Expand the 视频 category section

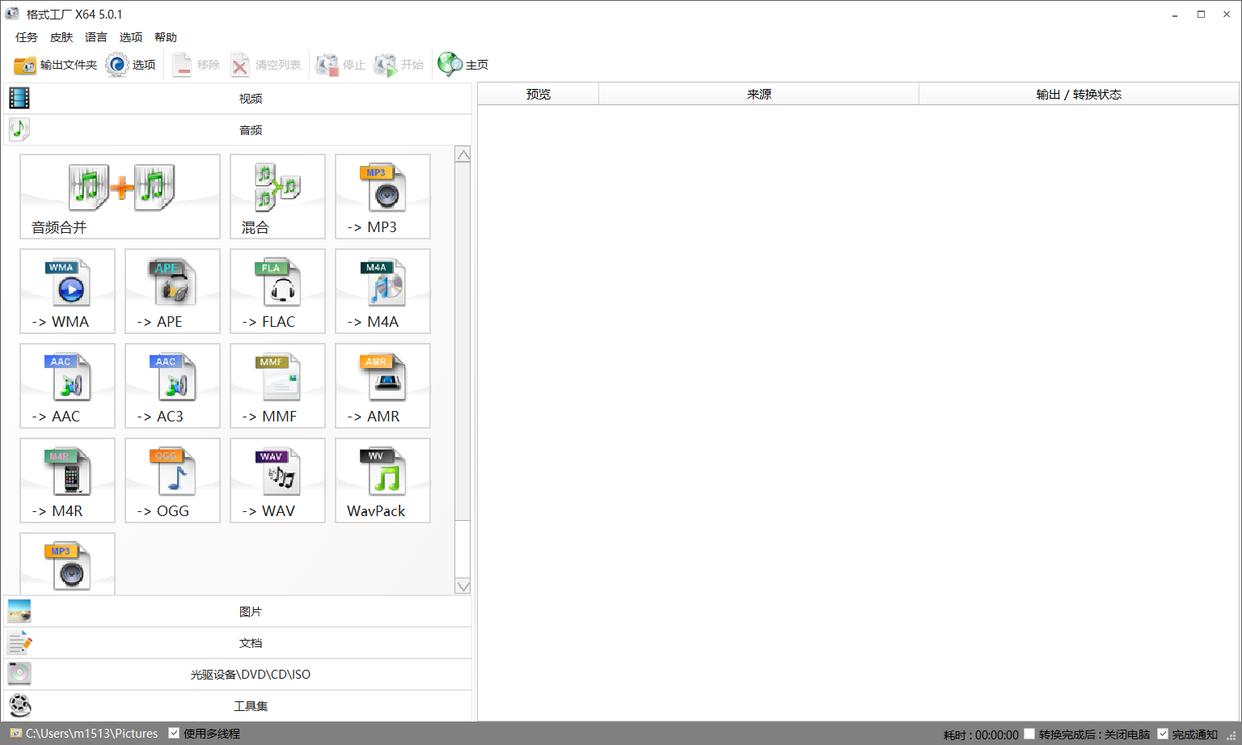coord(250,98)
